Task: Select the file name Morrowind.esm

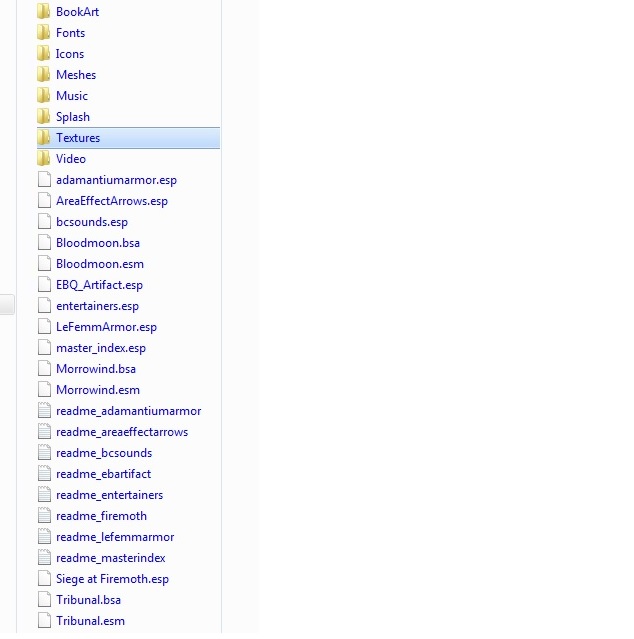Action: (x=98, y=390)
